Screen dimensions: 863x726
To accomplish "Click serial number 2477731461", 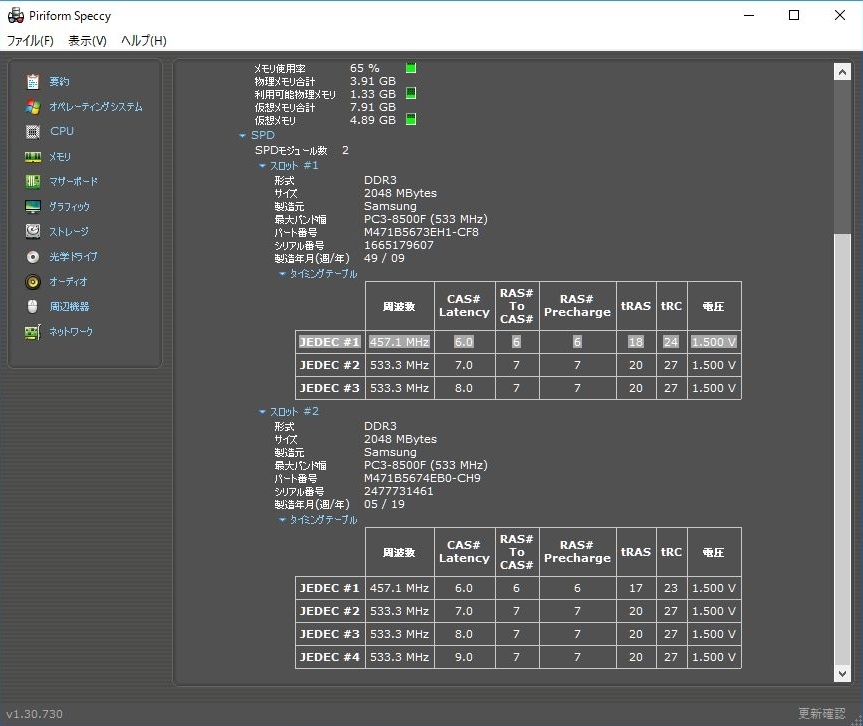I will [x=398, y=491].
